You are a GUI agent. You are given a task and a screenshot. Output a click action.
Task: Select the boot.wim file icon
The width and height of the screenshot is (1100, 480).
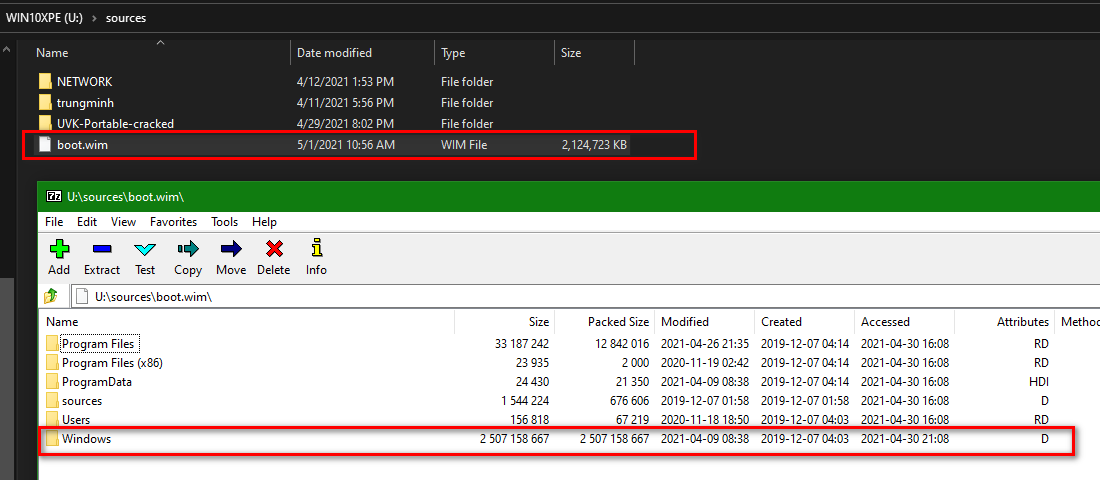click(45, 145)
